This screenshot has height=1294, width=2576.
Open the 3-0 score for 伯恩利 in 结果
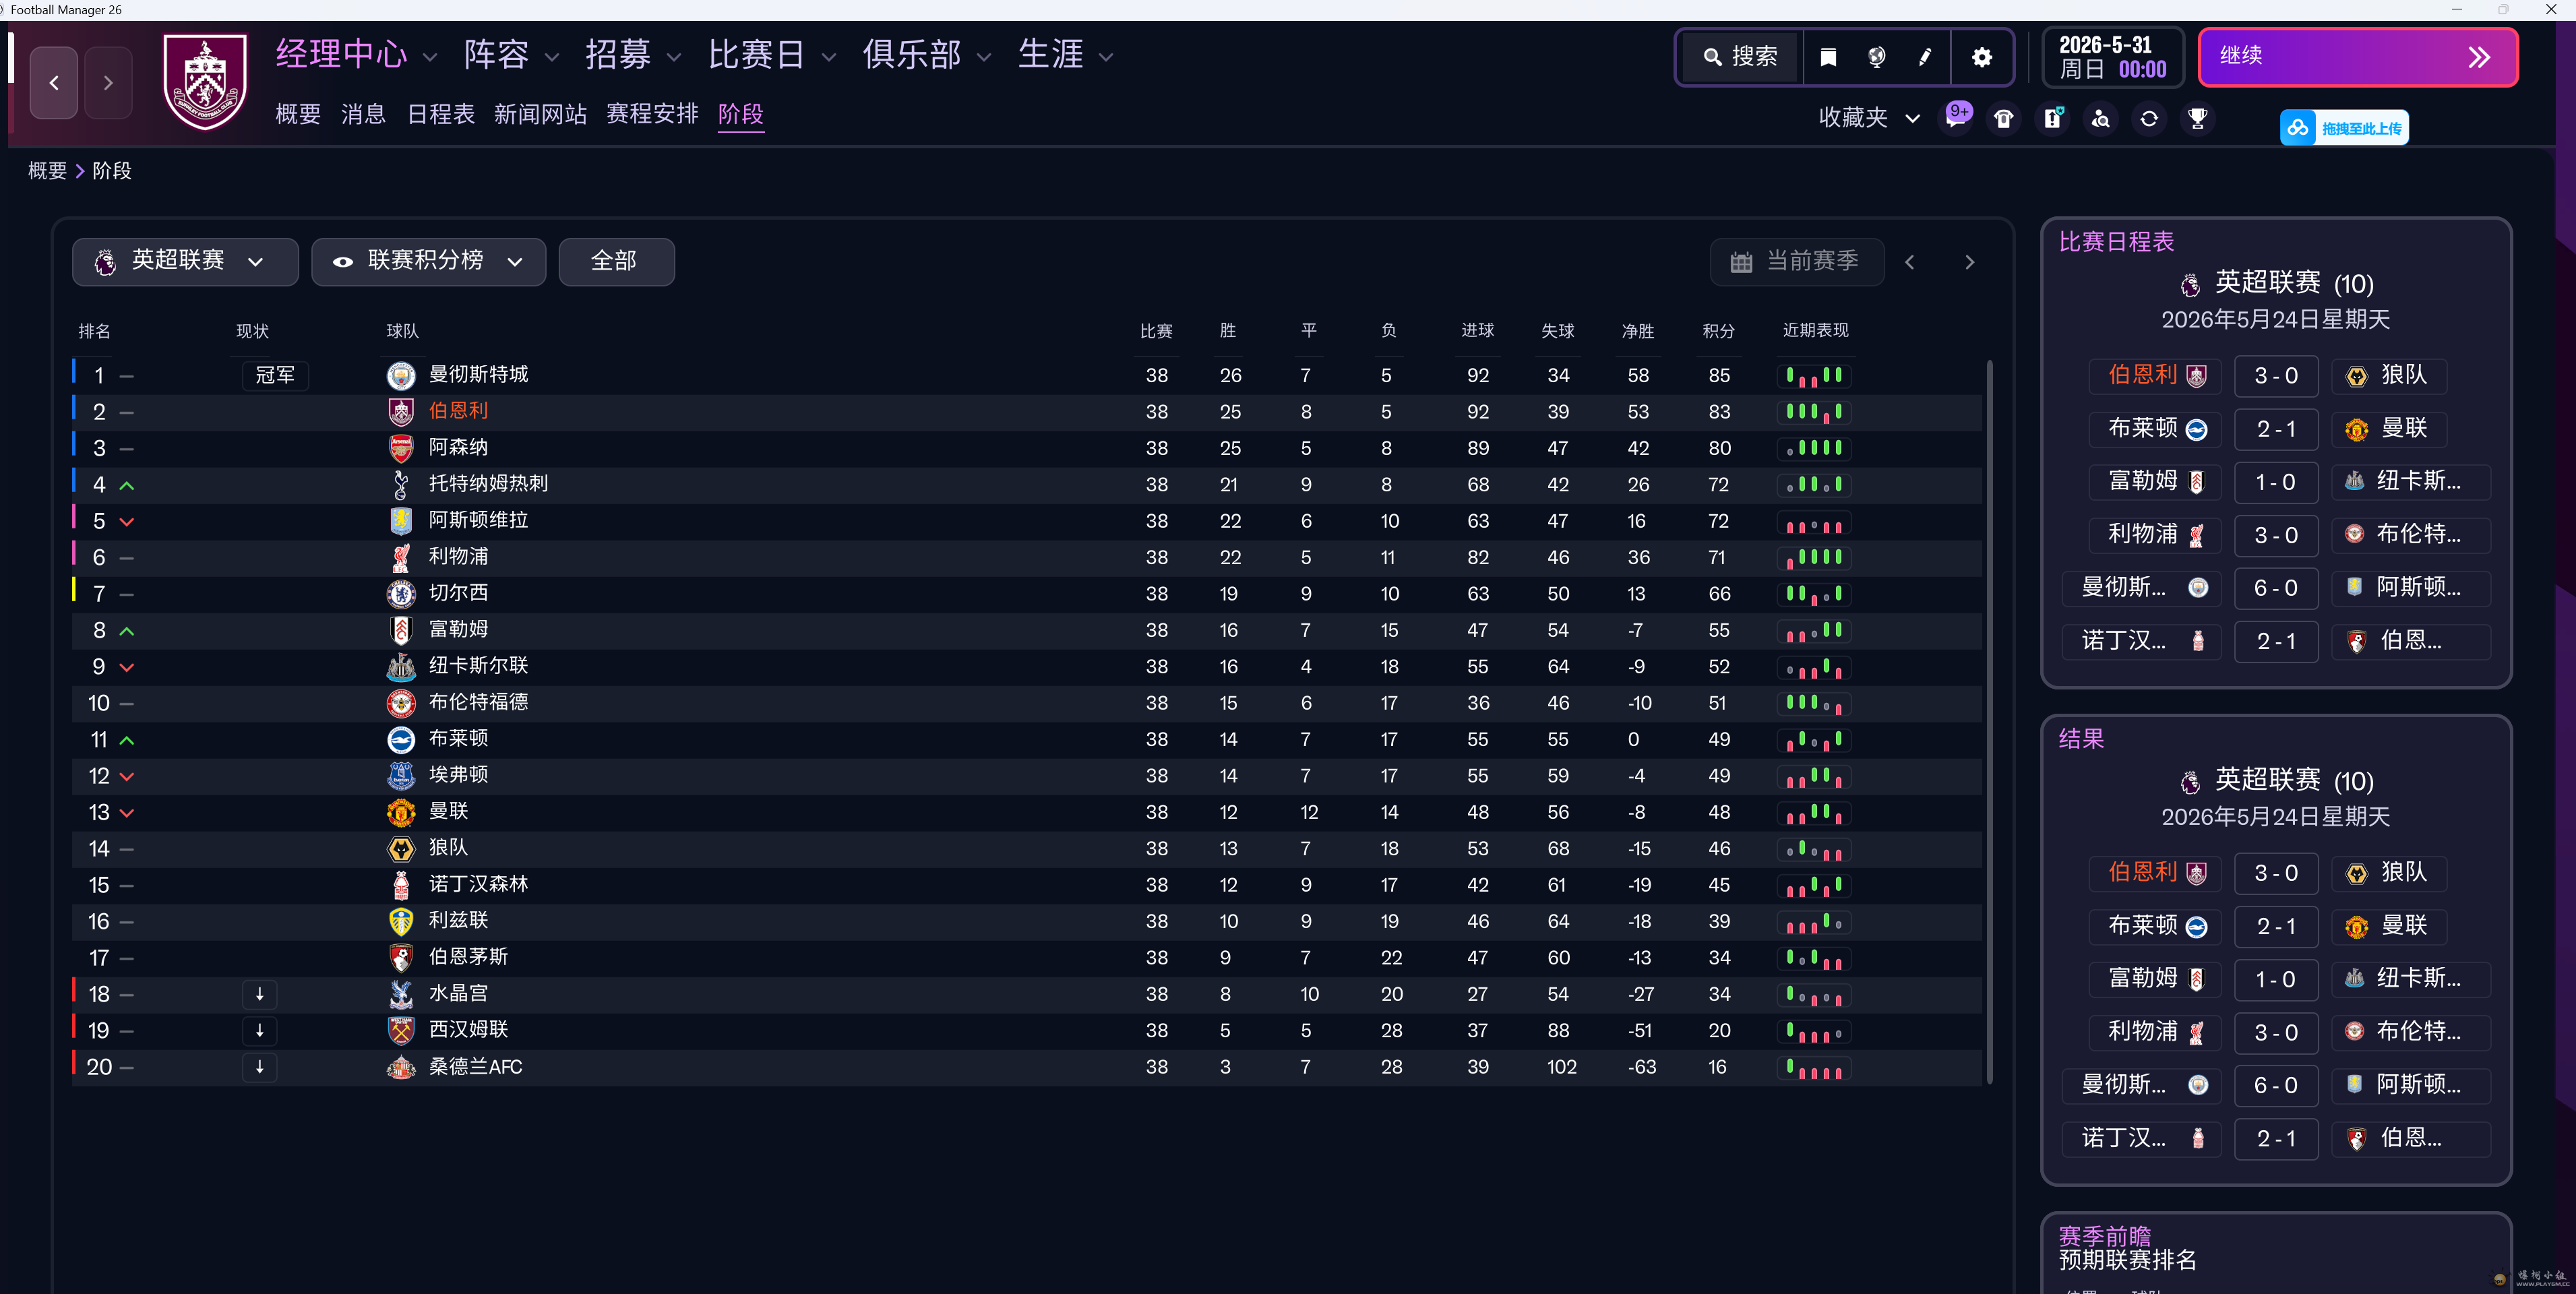[x=2276, y=873]
